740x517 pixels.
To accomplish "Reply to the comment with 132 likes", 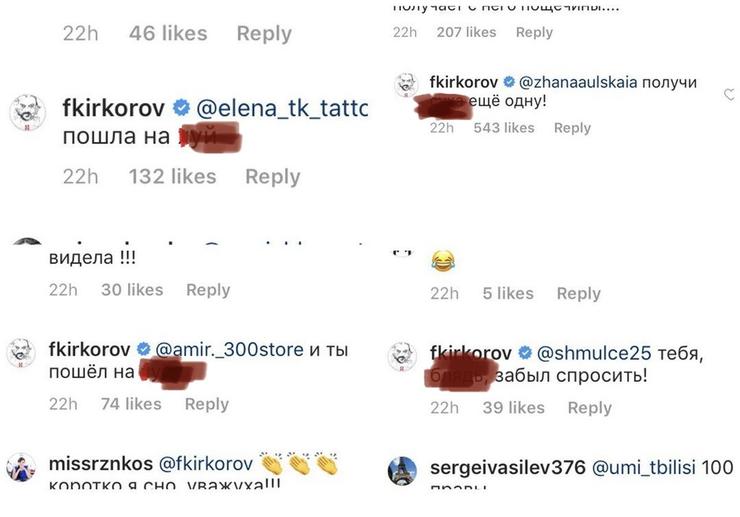I will (x=272, y=176).
